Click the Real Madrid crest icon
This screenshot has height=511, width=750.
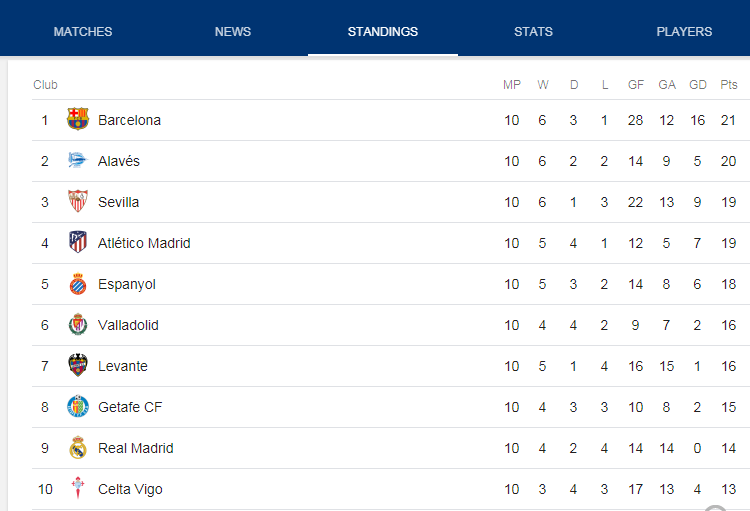click(78, 448)
